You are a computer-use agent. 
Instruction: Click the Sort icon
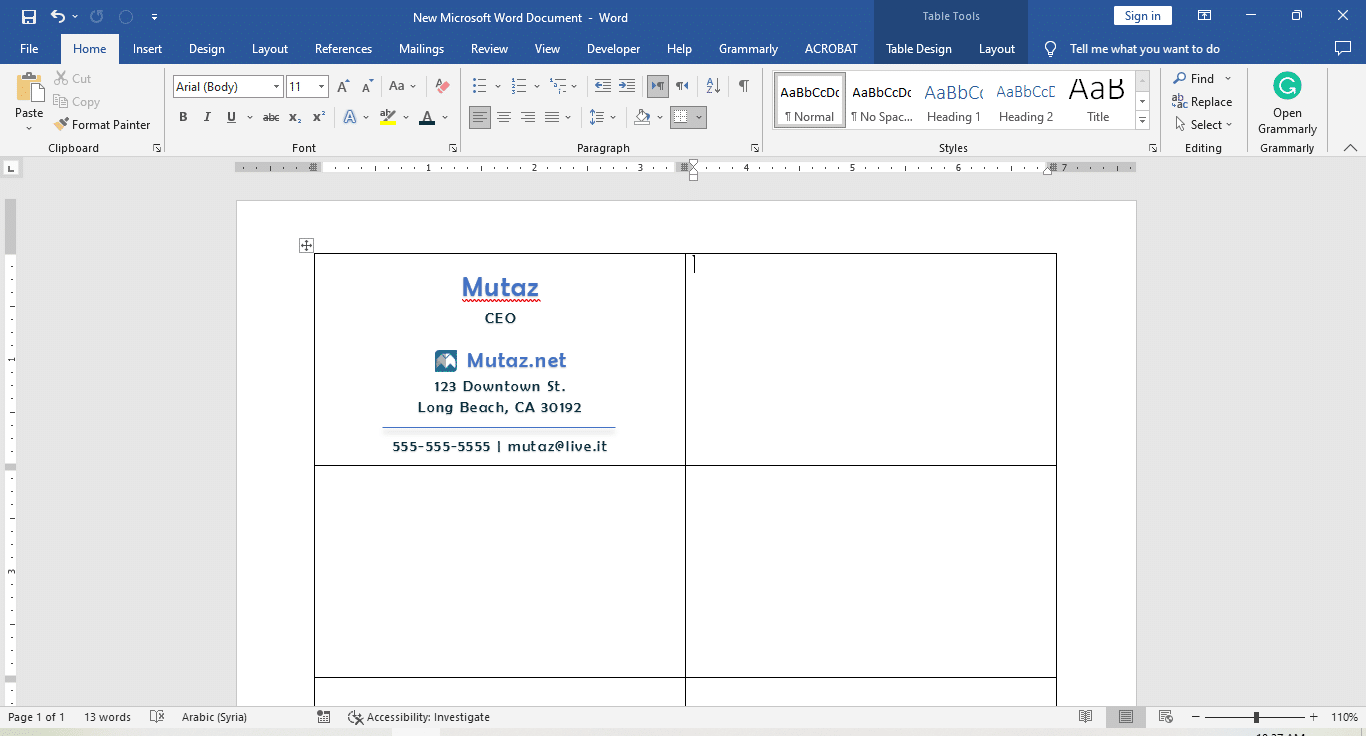click(712, 87)
